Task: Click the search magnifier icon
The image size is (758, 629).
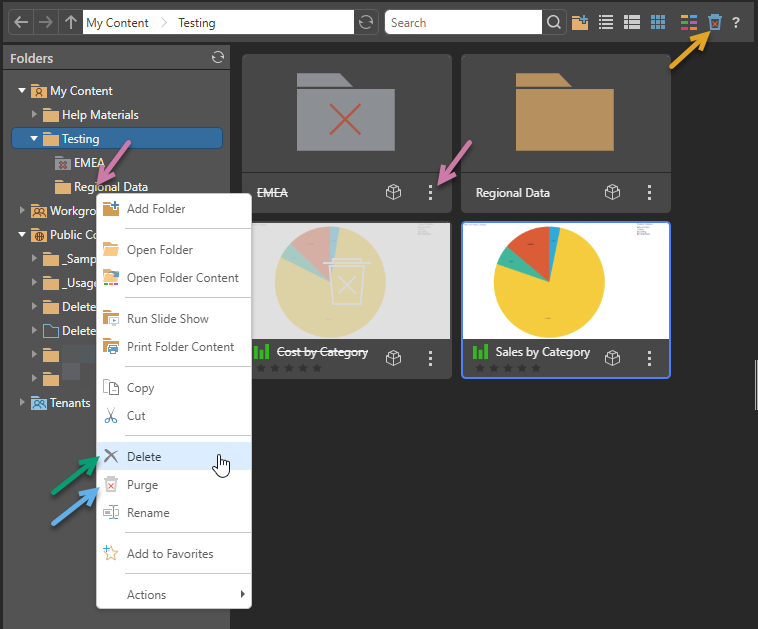Action: [554, 22]
